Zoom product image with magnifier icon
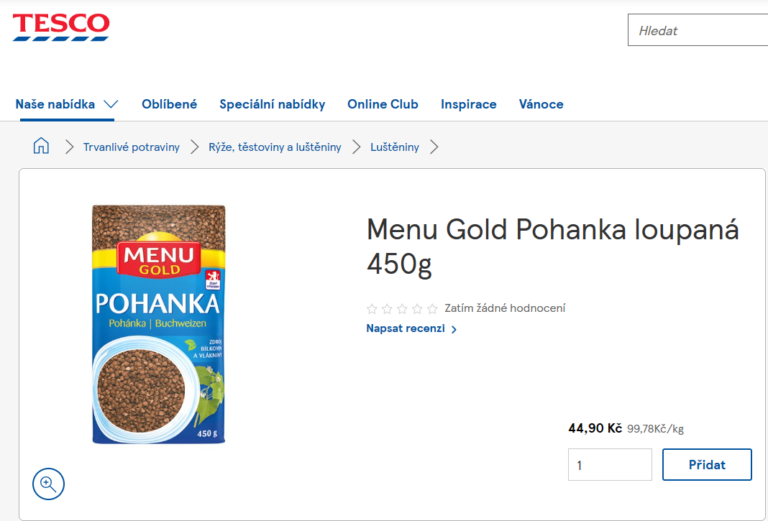 pos(48,484)
